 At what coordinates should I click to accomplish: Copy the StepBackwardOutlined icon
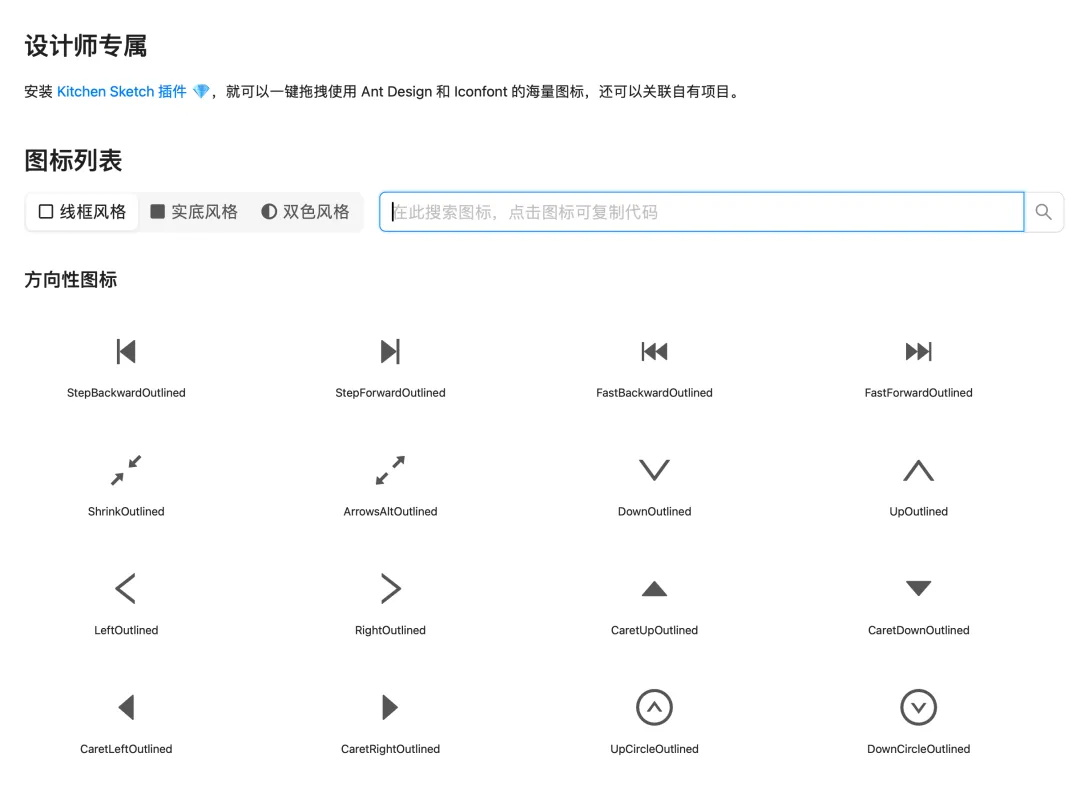click(x=126, y=351)
